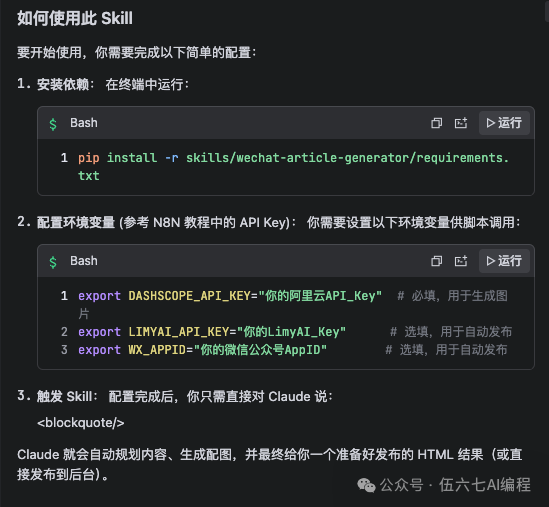Screen dimensions: 549x507
Task: Click the '触发 Skill' step text
Action: click(x=64, y=396)
